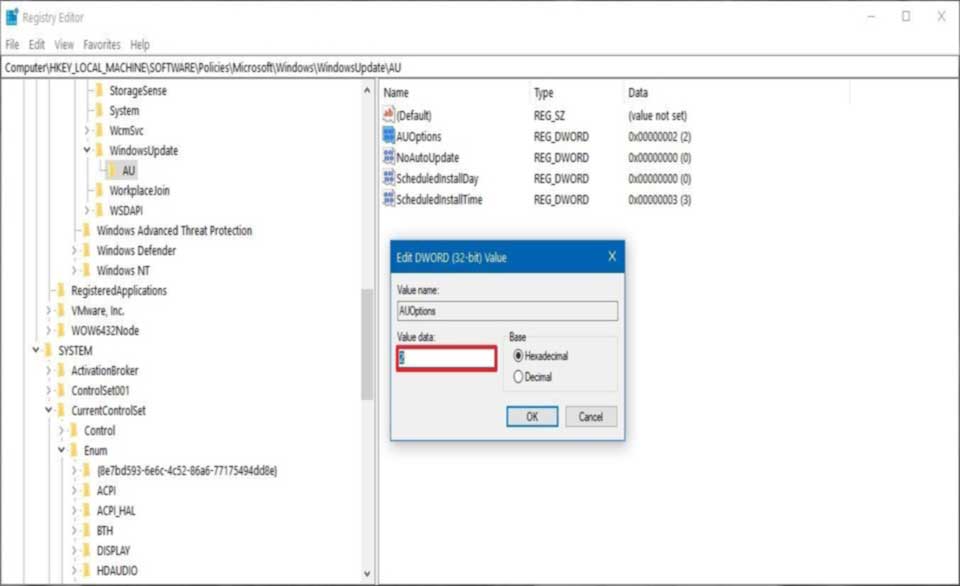The height and width of the screenshot is (586, 960).
Task: Click the Windows NT folder icon
Action: click(86, 270)
